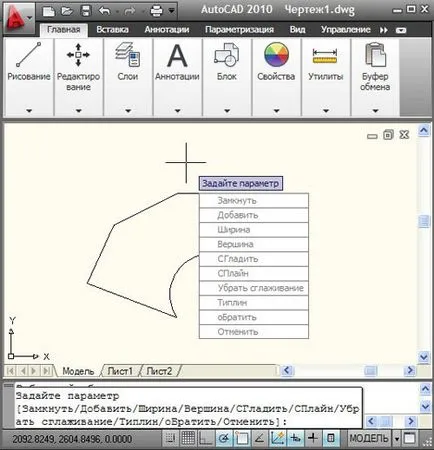Open the Буфер обмена clipboard icon

[x=375, y=54]
